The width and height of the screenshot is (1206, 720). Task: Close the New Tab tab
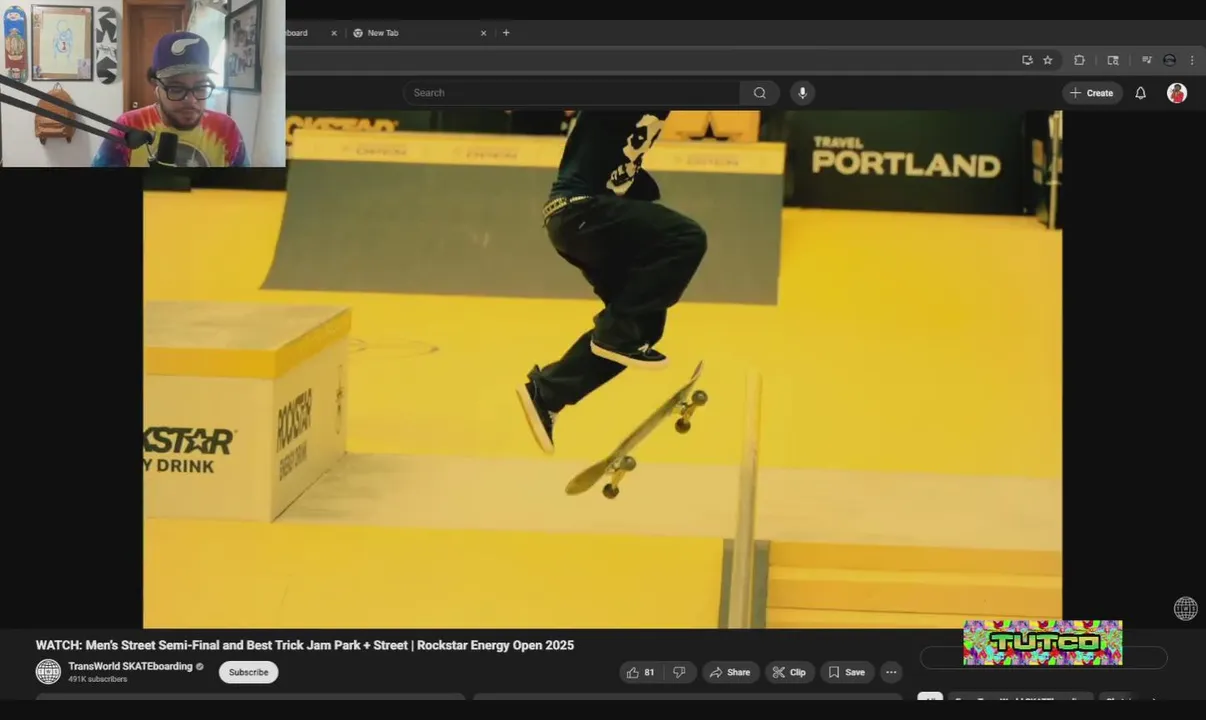coord(484,33)
